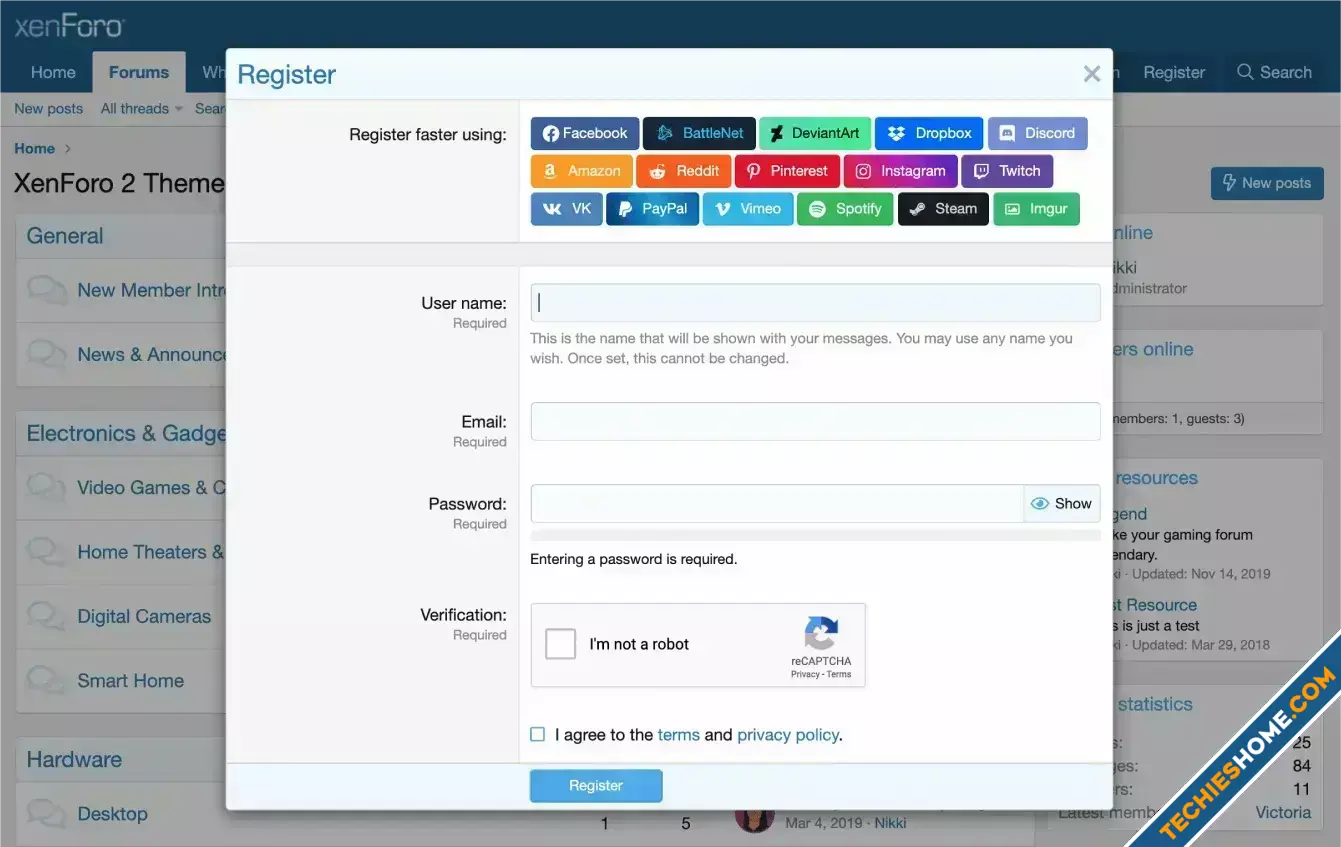The image size is (1341, 847).
Task: Open the Home navigation tab
Action: click(53, 72)
